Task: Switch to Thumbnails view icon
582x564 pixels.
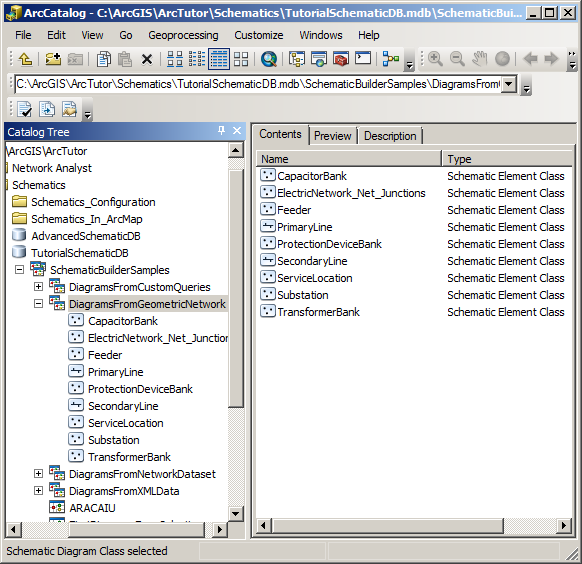Action: coord(241,59)
